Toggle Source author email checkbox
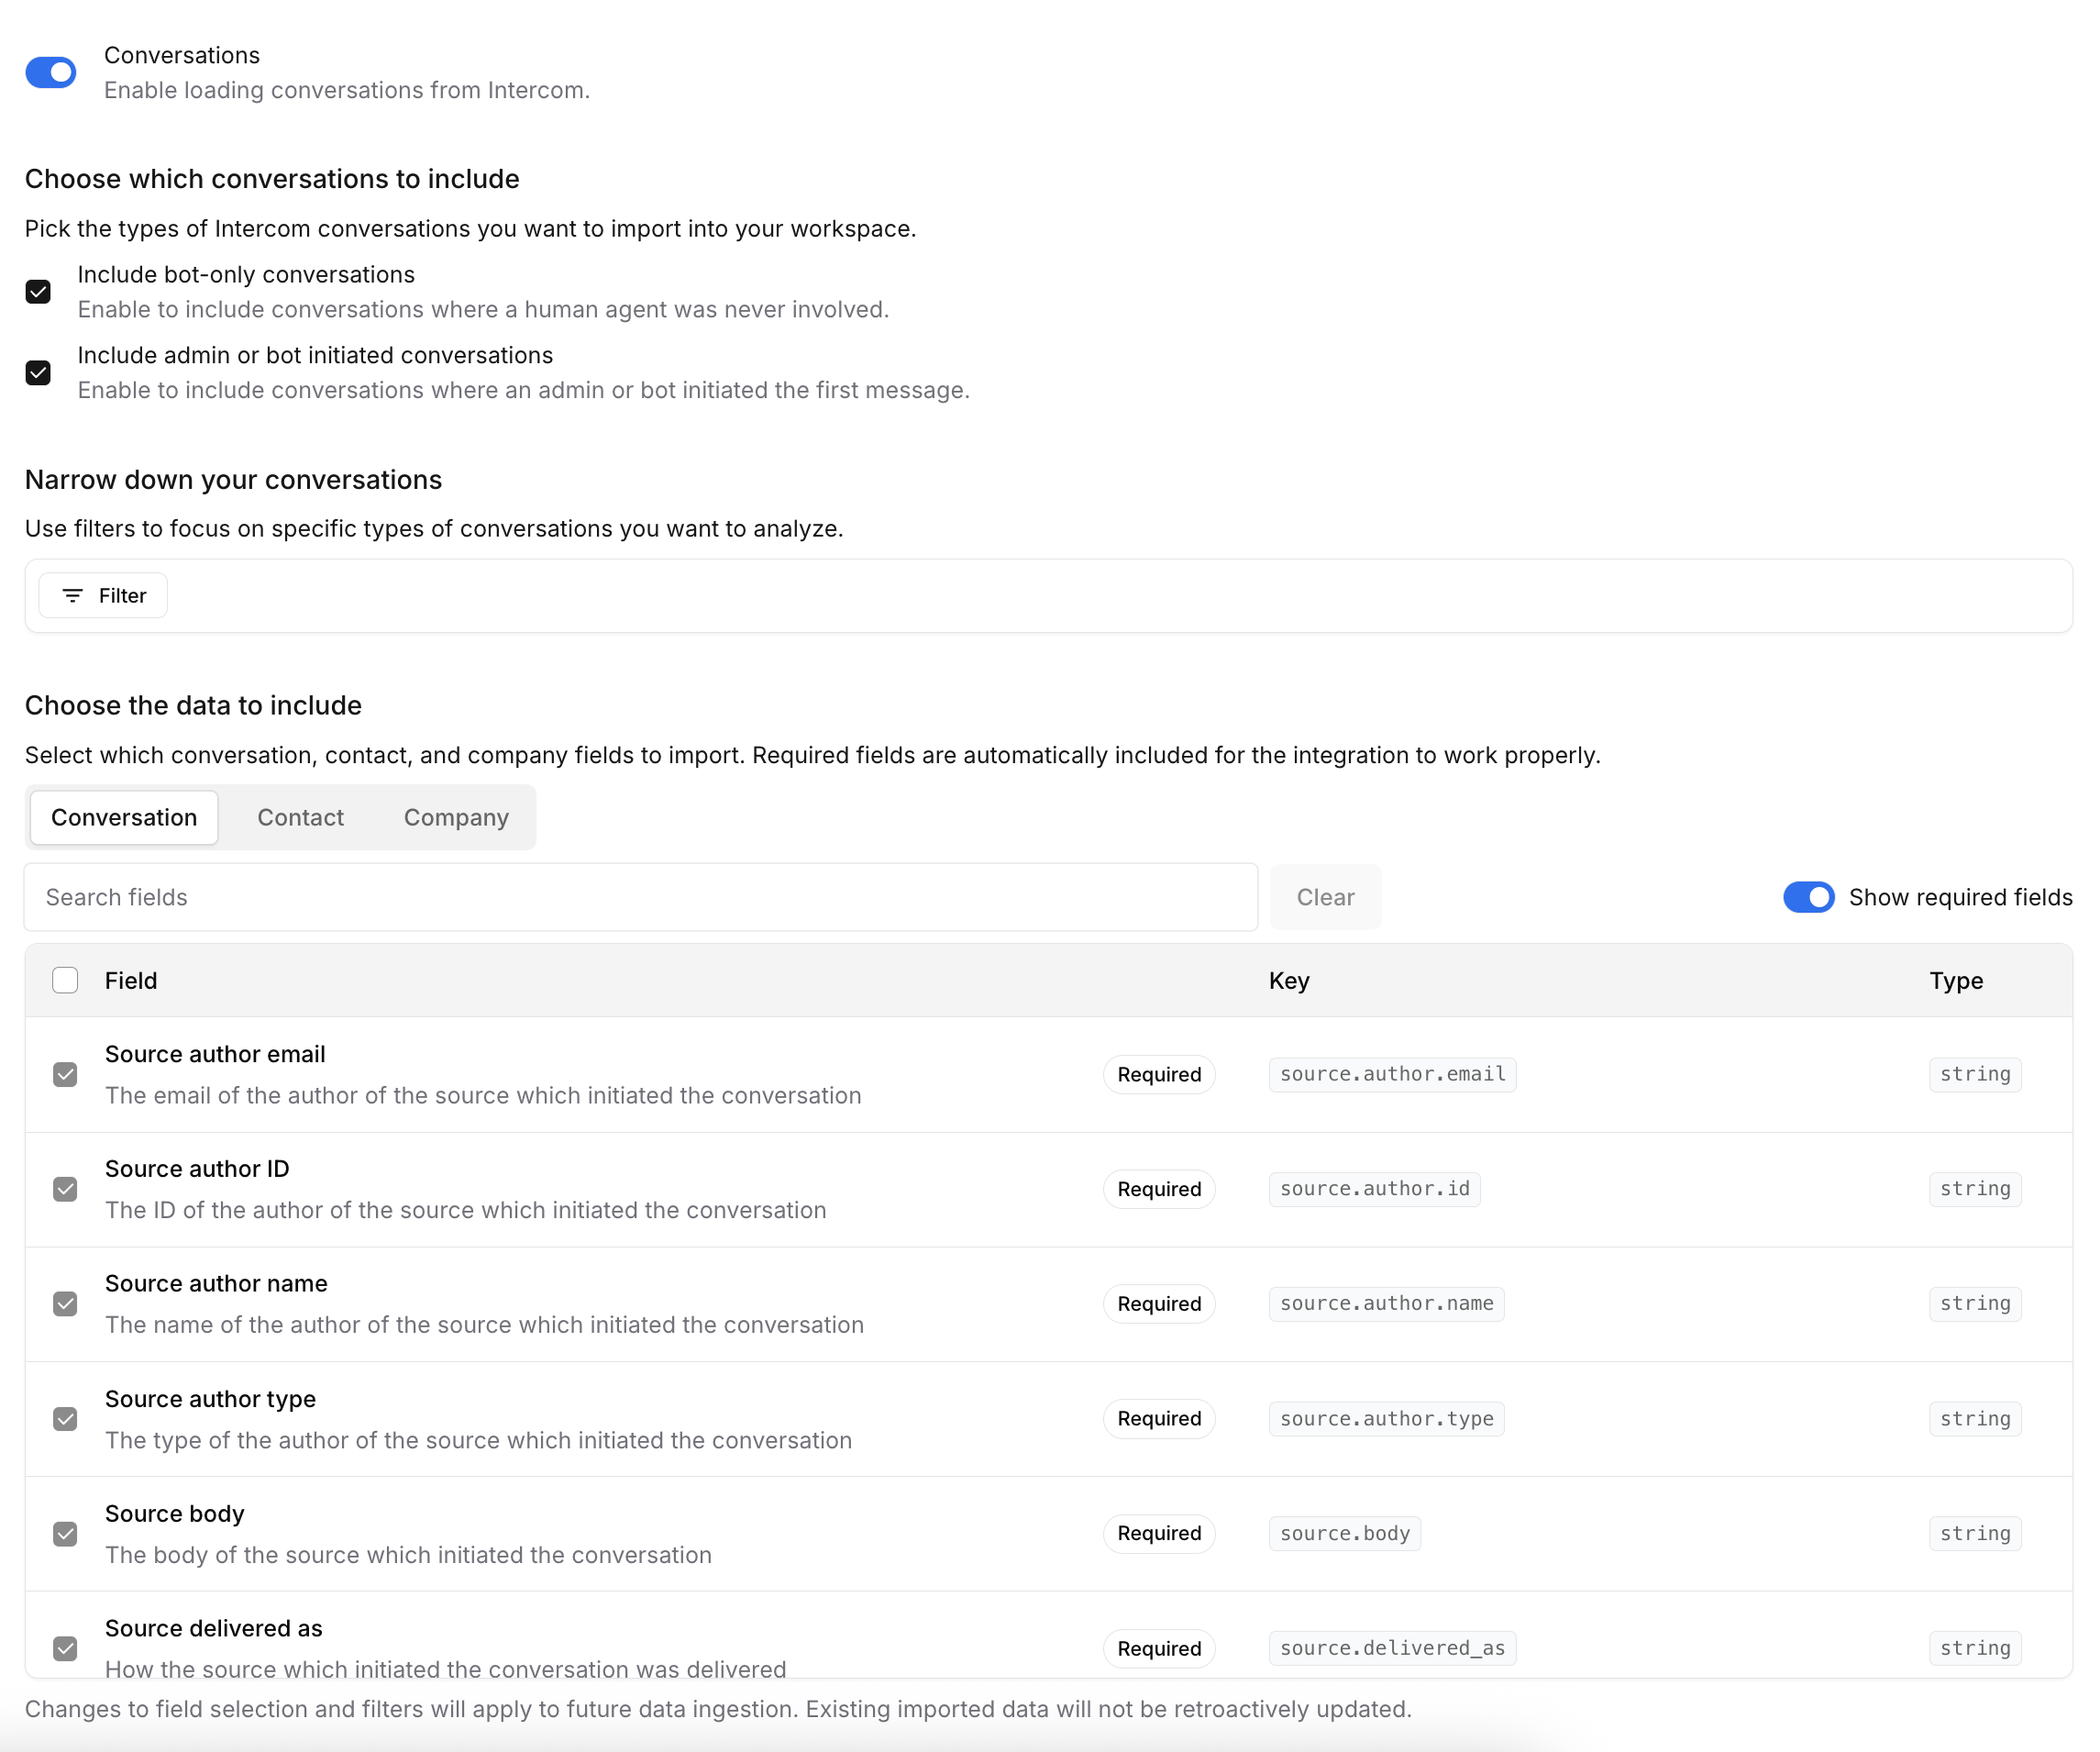 click(65, 1074)
